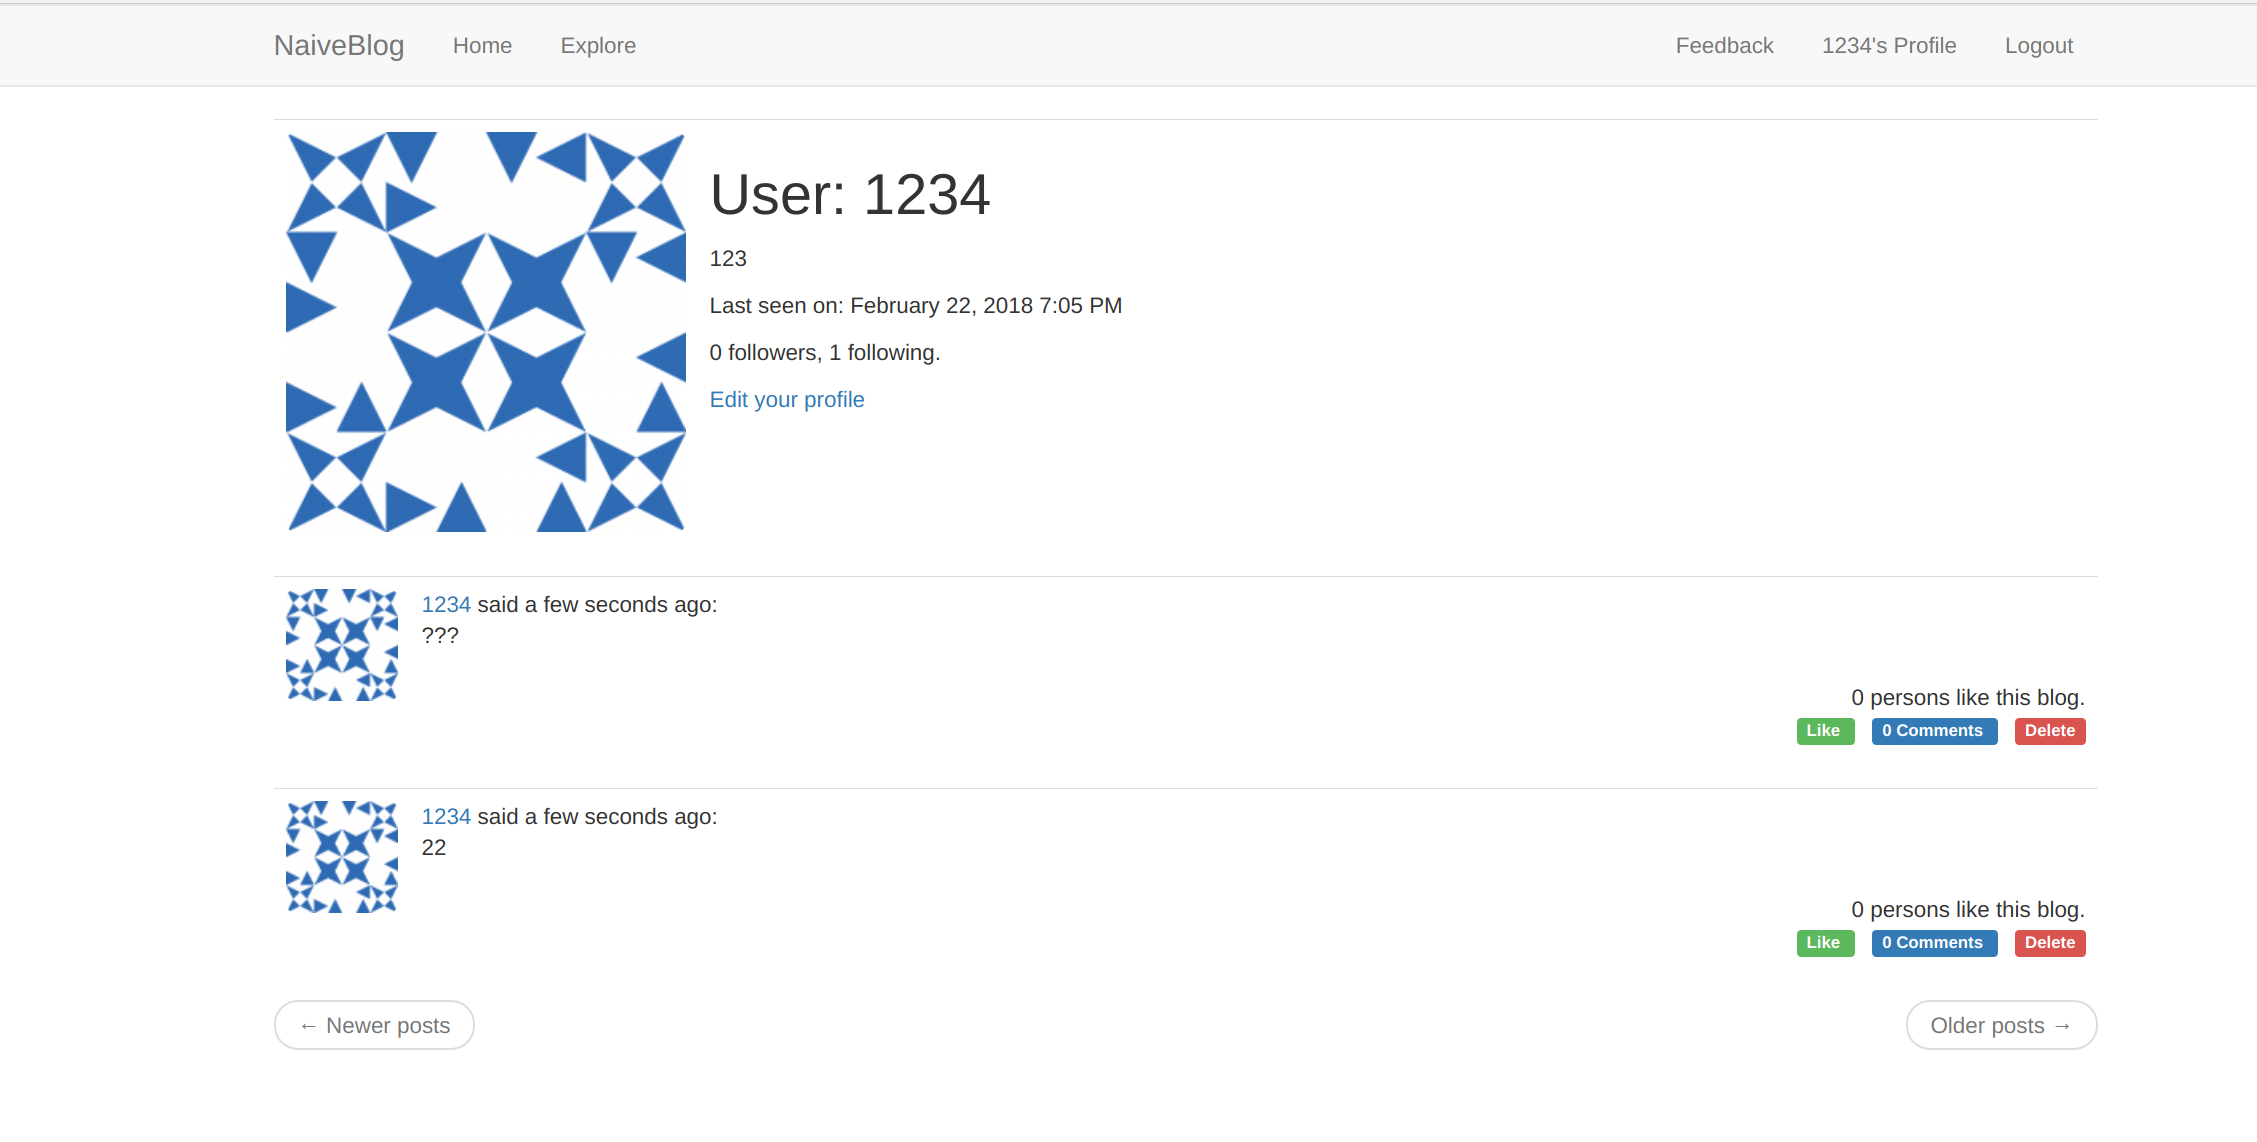Go to Older posts page
Viewport: 2257px width, 1142px height.
click(2000, 1025)
